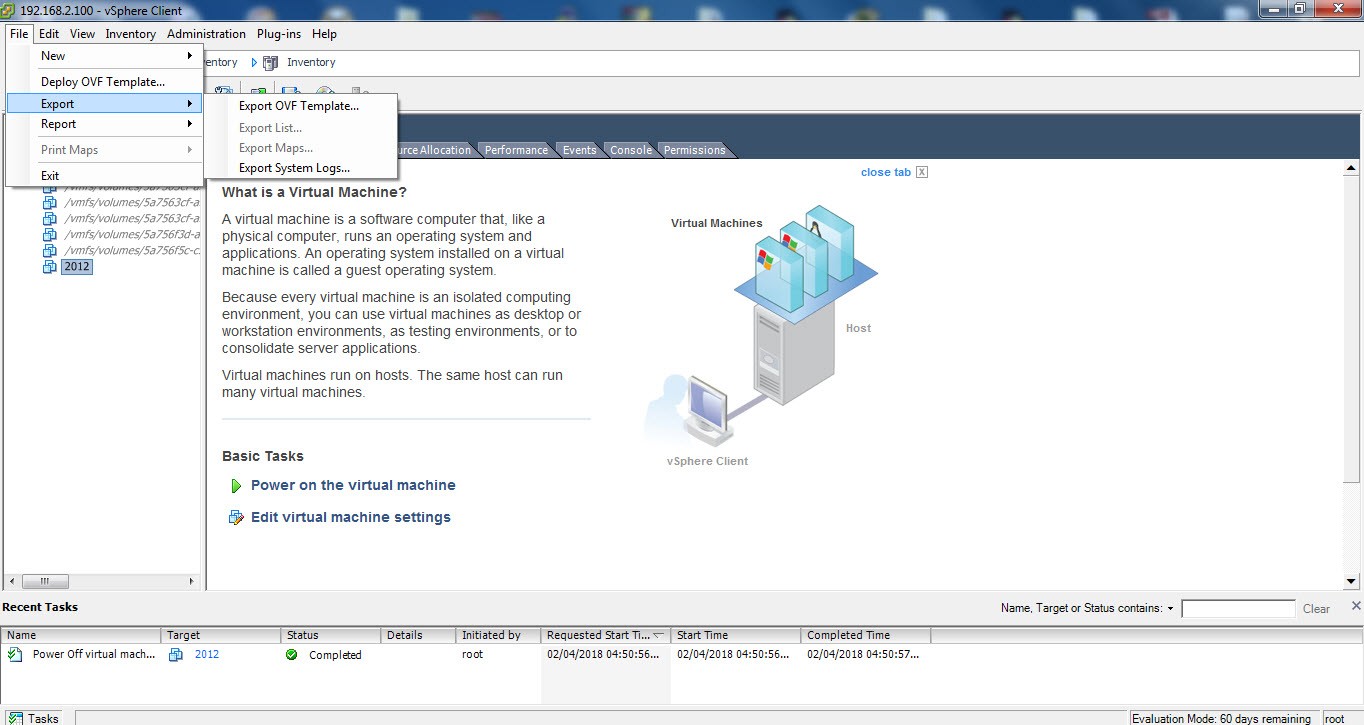Viewport: 1364px width, 725px height.
Task: Click the inventory tree scroll right arrow
Action: (x=193, y=581)
